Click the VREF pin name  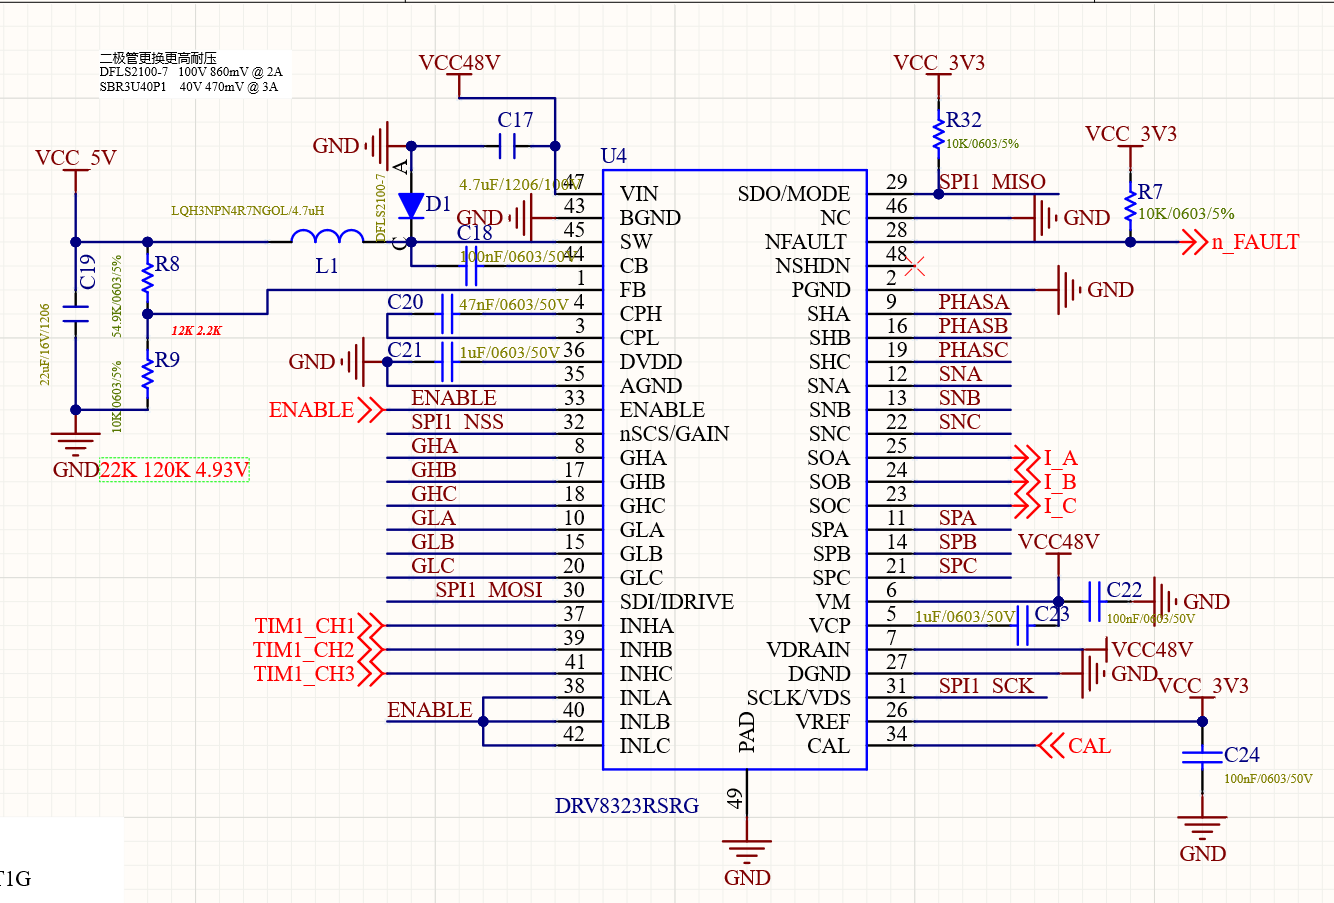(823, 722)
